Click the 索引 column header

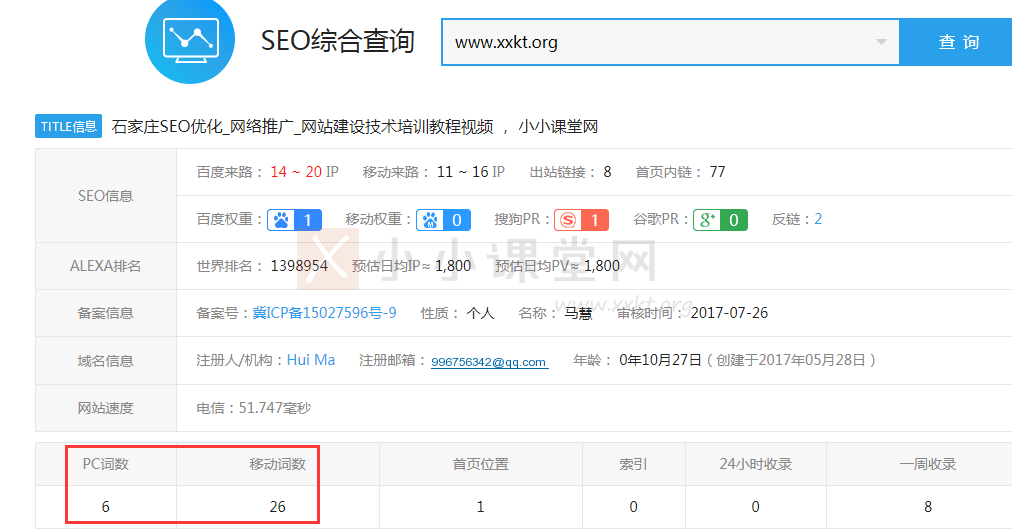pos(633,464)
